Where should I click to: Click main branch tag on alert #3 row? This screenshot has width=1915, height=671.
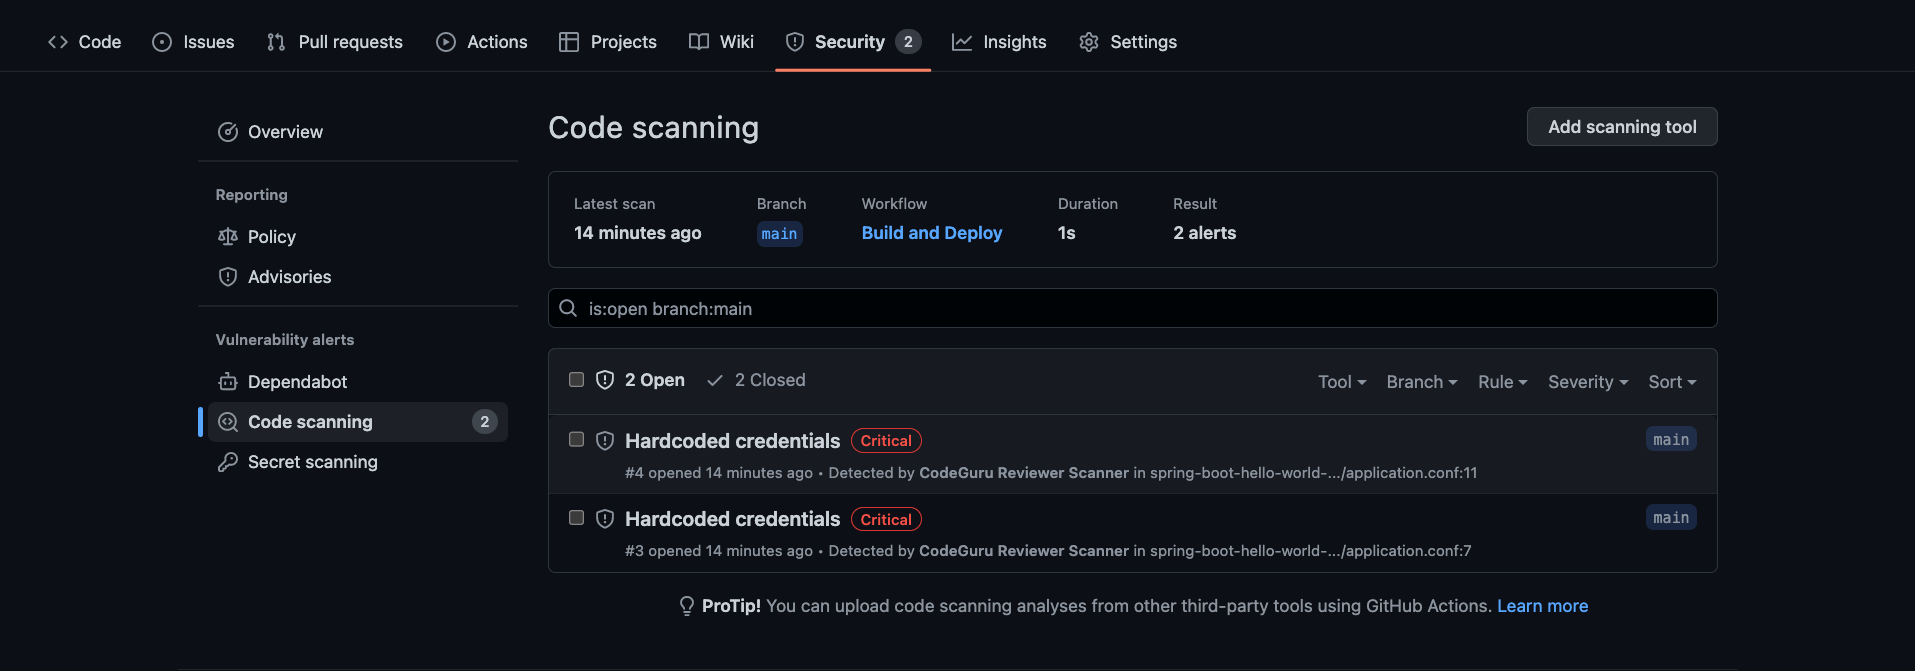pyautogui.click(x=1671, y=518)
